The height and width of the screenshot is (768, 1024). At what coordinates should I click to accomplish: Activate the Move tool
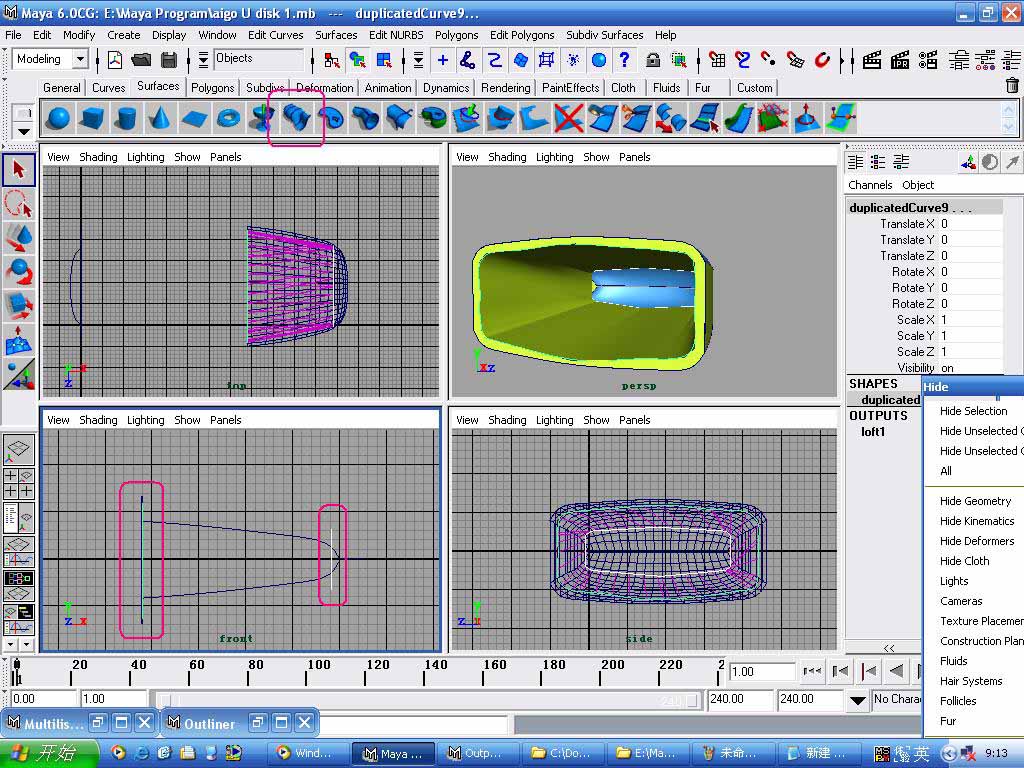pos(18,238)
